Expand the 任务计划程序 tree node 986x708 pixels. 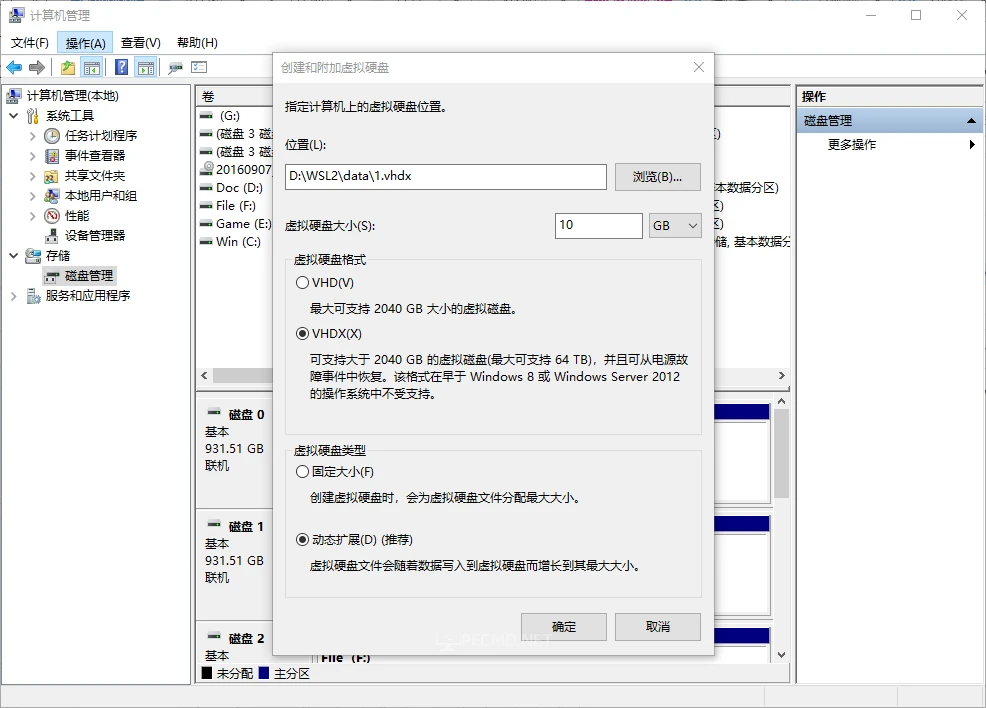(x=33, y=136)
